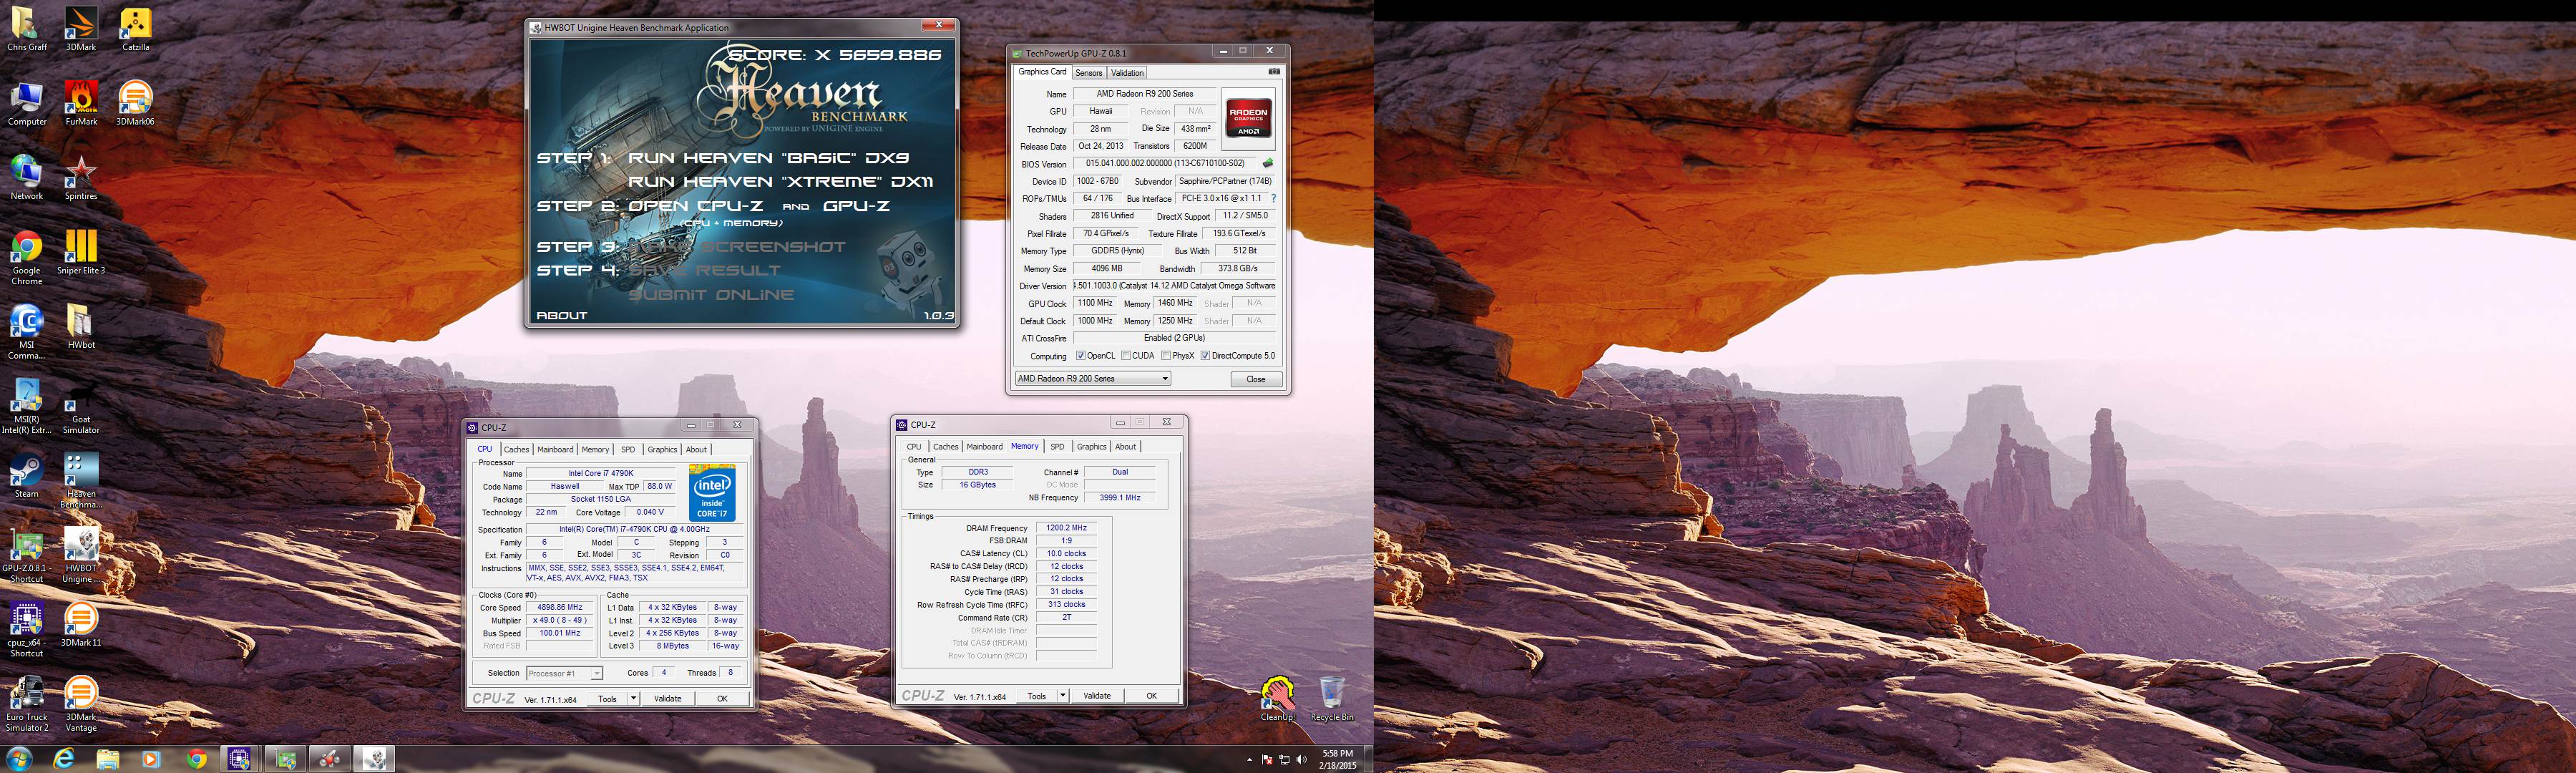This screenshot has width=2576, height=773.
Task: Switch to Sensors tab in GPU-Z
Action: (x=1089, y=73)
